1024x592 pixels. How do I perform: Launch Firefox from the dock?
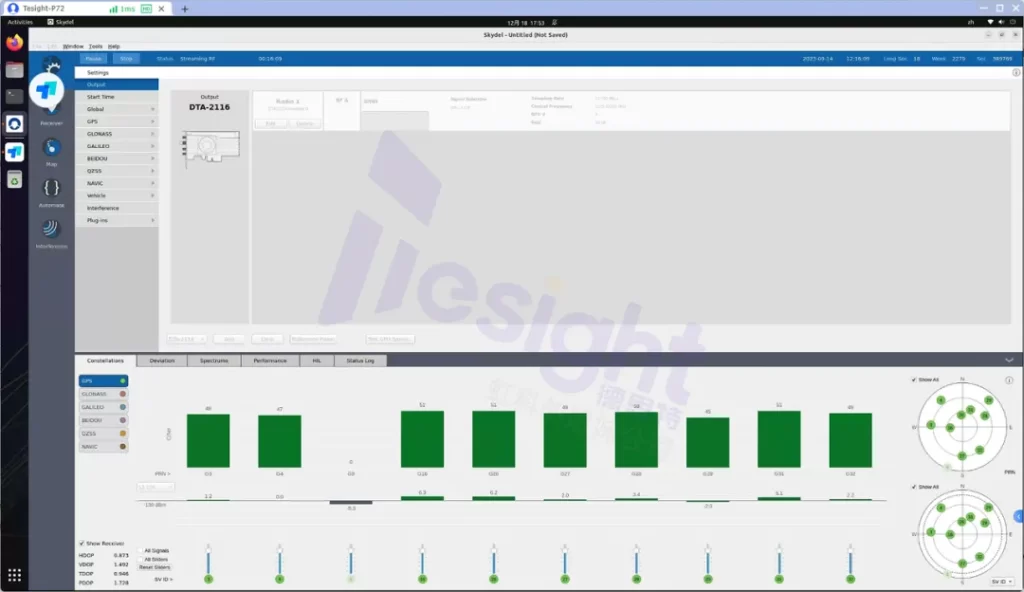coord(14,43)
